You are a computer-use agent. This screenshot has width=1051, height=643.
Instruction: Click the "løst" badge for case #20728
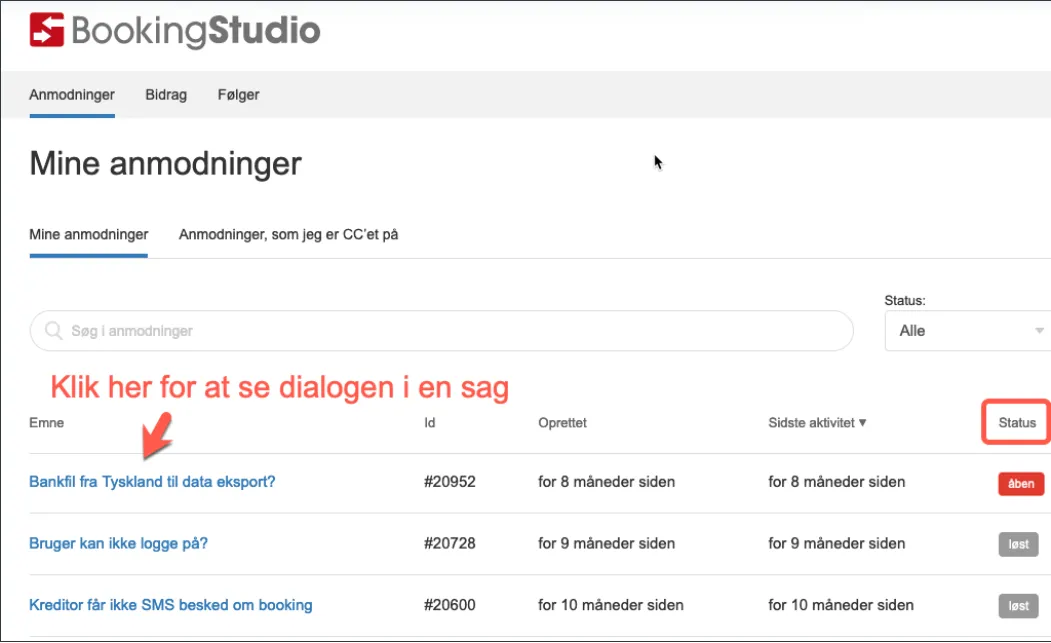point(1019,544)
